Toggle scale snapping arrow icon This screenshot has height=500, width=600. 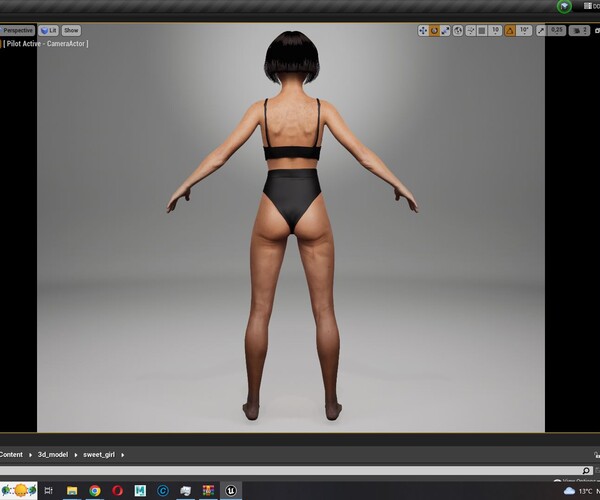(x=541, y=31)
